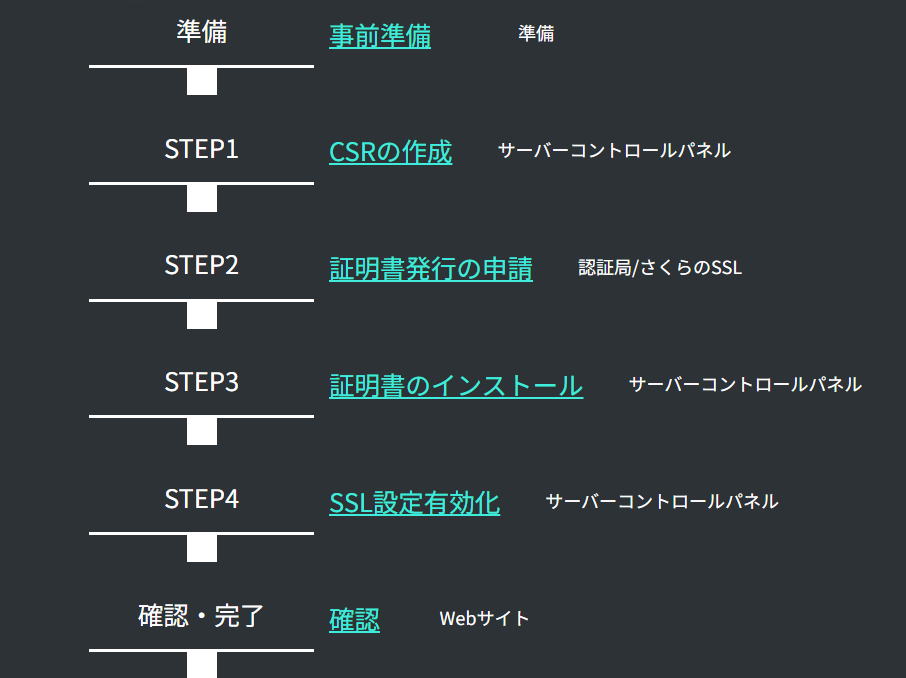Select the 準備 step heading
This screenshot has width=906, height=678.
(x=202, y=32)
